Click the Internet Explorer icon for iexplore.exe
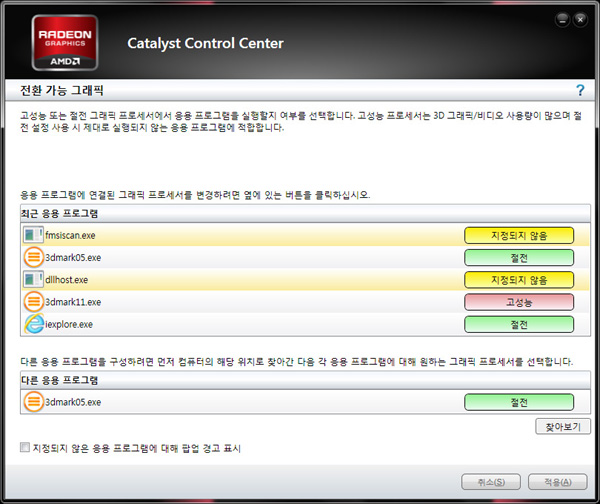600x504 pixels. click(34, 324)
